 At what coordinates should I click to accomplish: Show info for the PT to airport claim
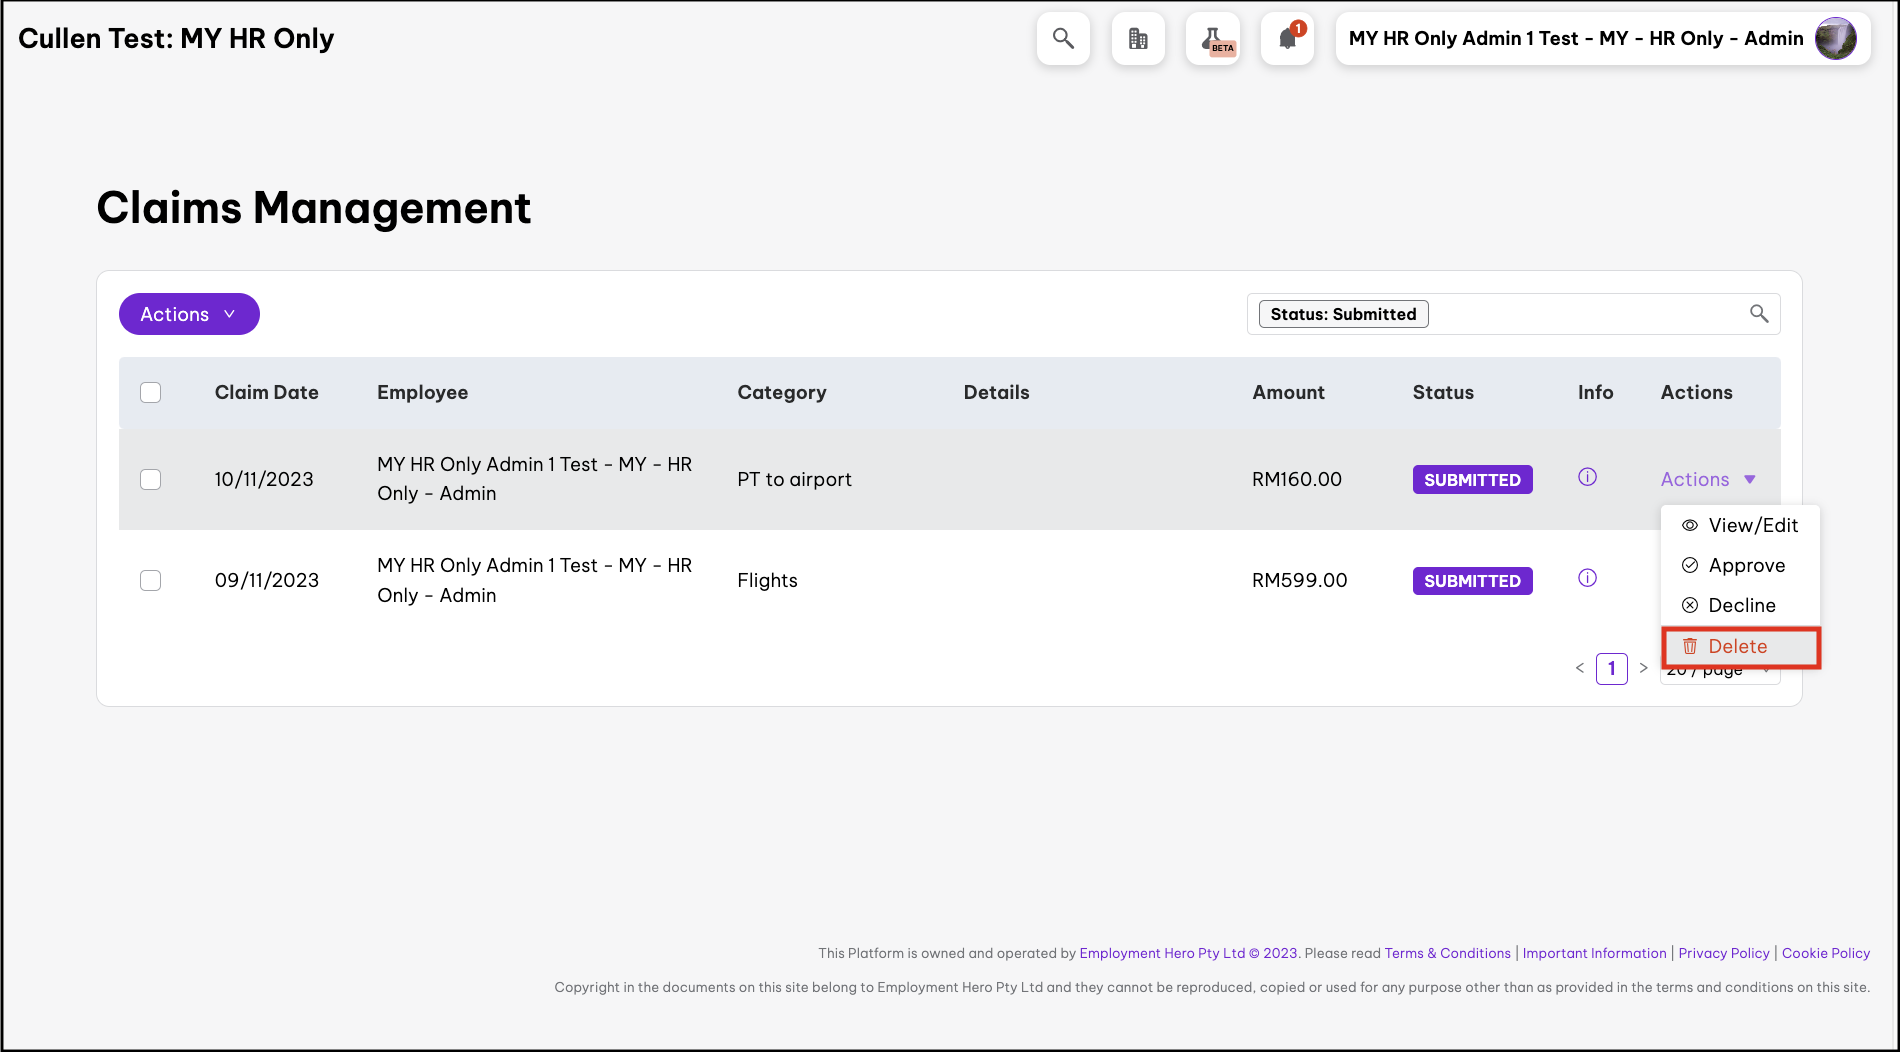(1587, 477)
